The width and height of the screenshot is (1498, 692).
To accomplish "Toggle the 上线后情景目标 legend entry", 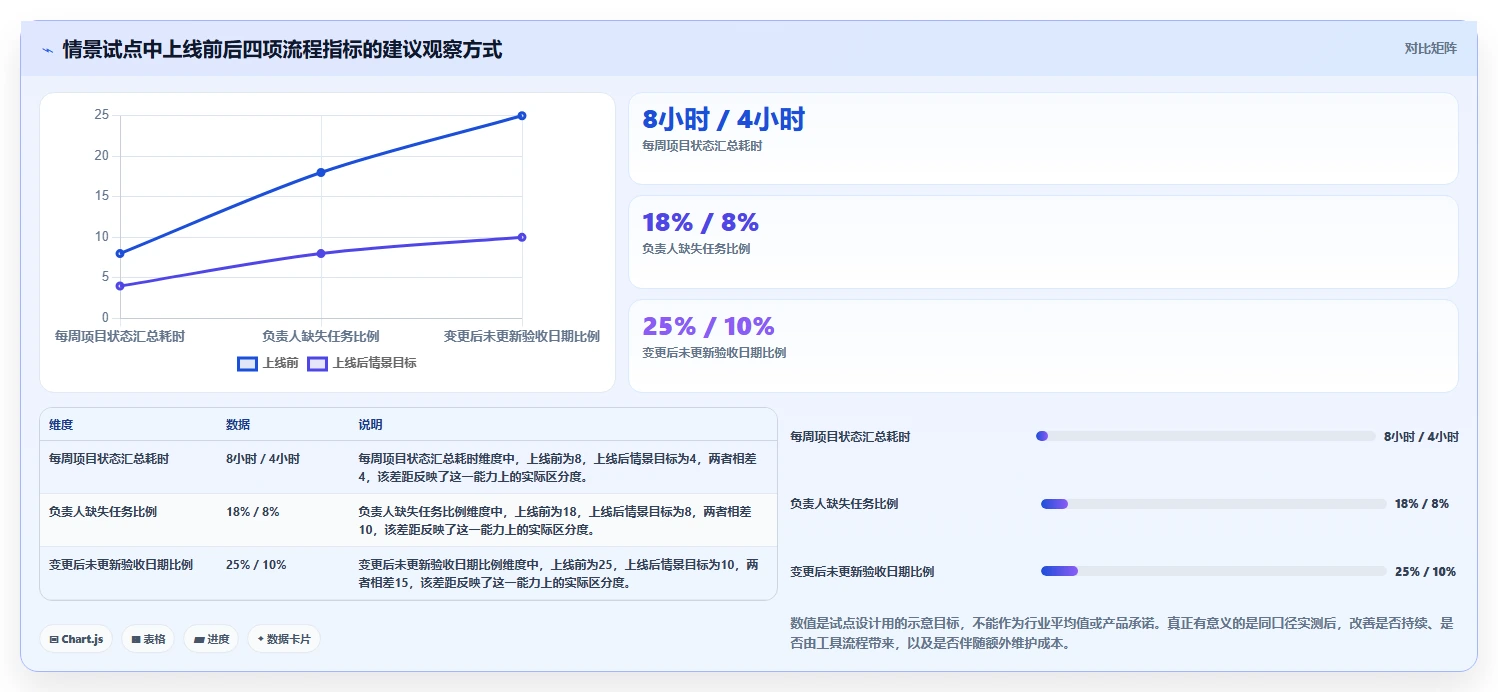I will point(362,363).
